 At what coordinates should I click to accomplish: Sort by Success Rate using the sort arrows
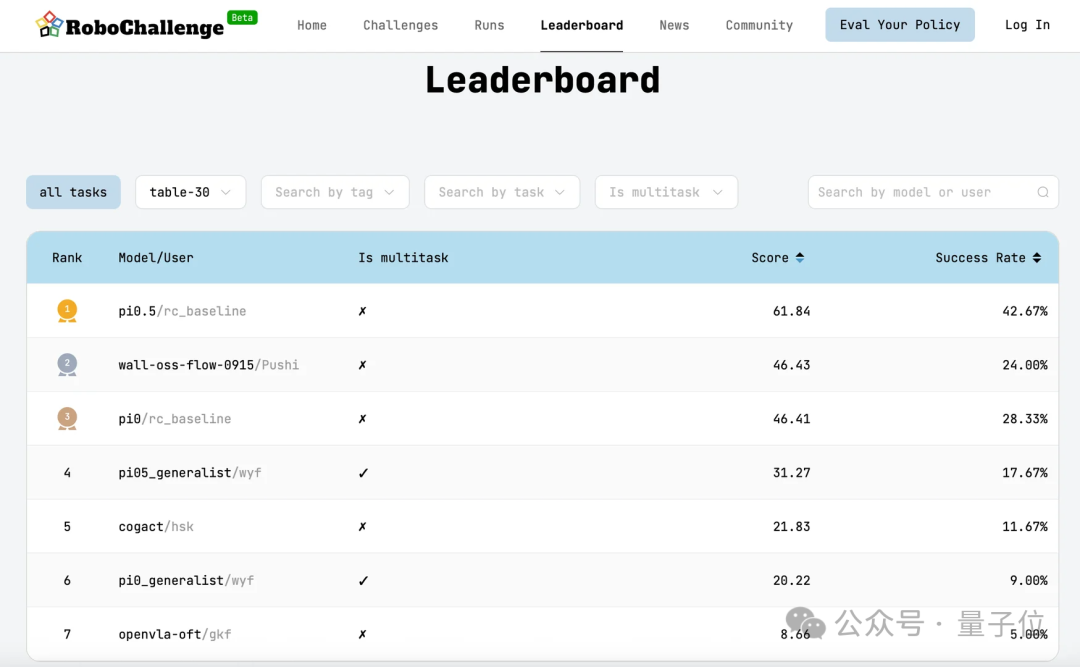tap(1037, 258)
